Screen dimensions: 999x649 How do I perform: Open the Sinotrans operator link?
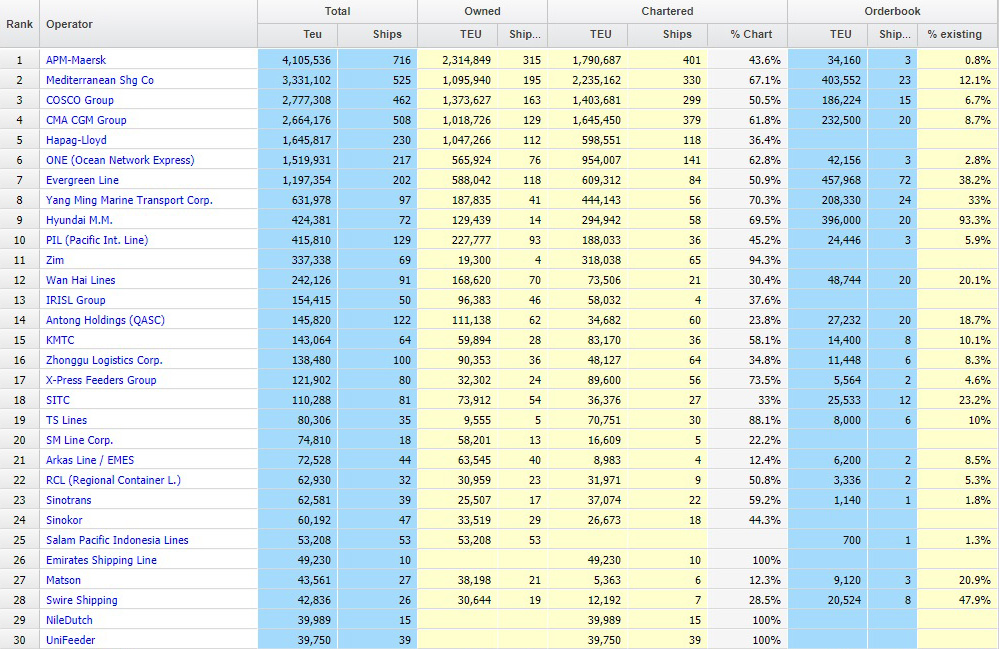click(x=69, y=500)
